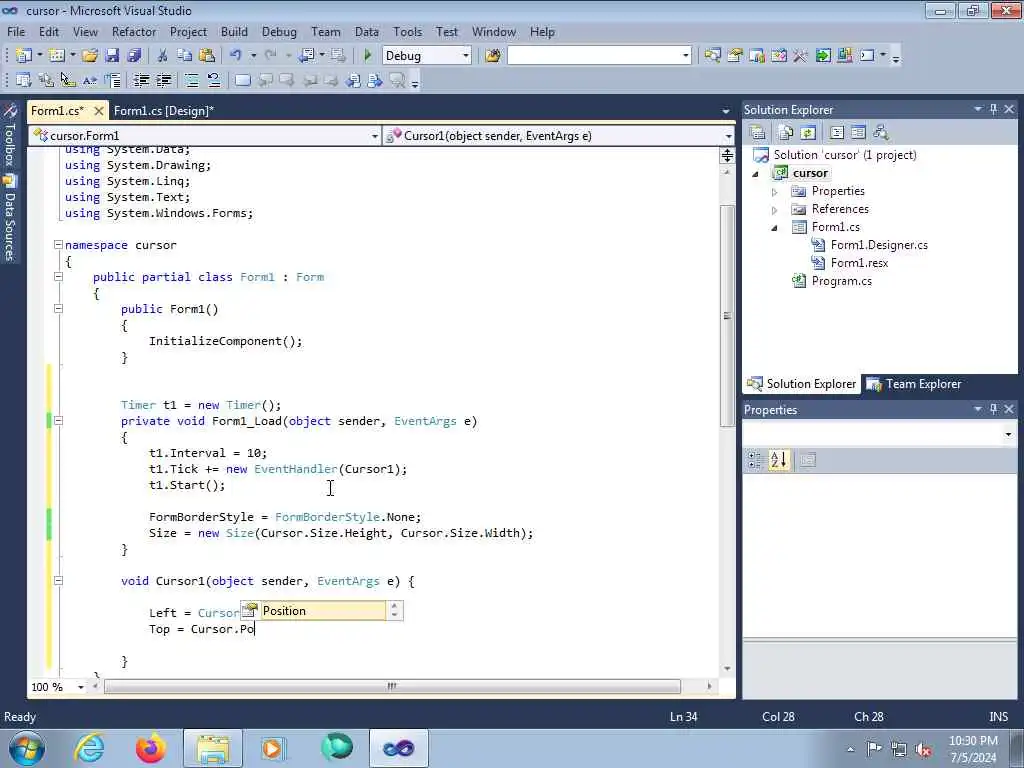This screenshot has width=1024, height=768.
Task: Switch to Form1.cs [Design]* tab
Action: (x=164, y=111)
